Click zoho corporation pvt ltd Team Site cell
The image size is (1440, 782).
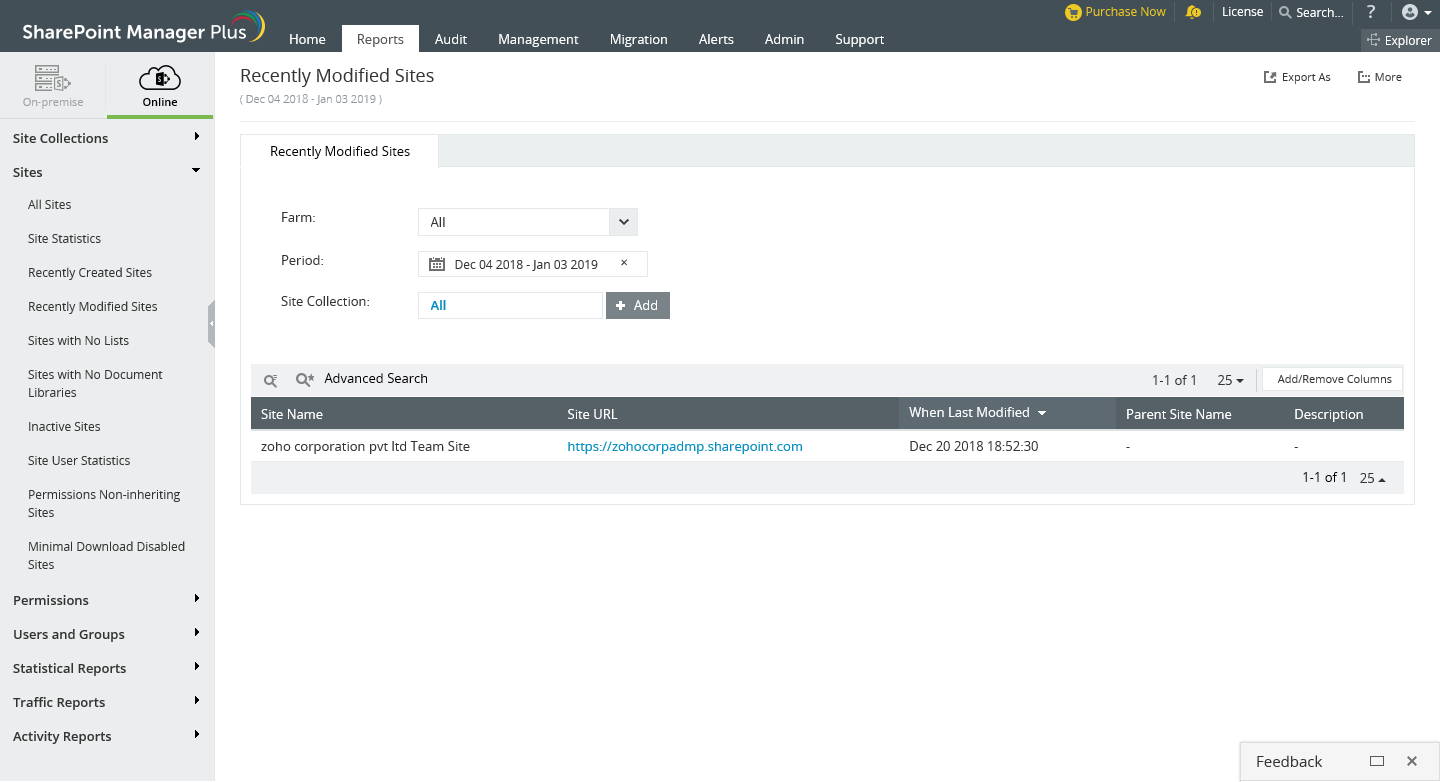tap(365, 446)
